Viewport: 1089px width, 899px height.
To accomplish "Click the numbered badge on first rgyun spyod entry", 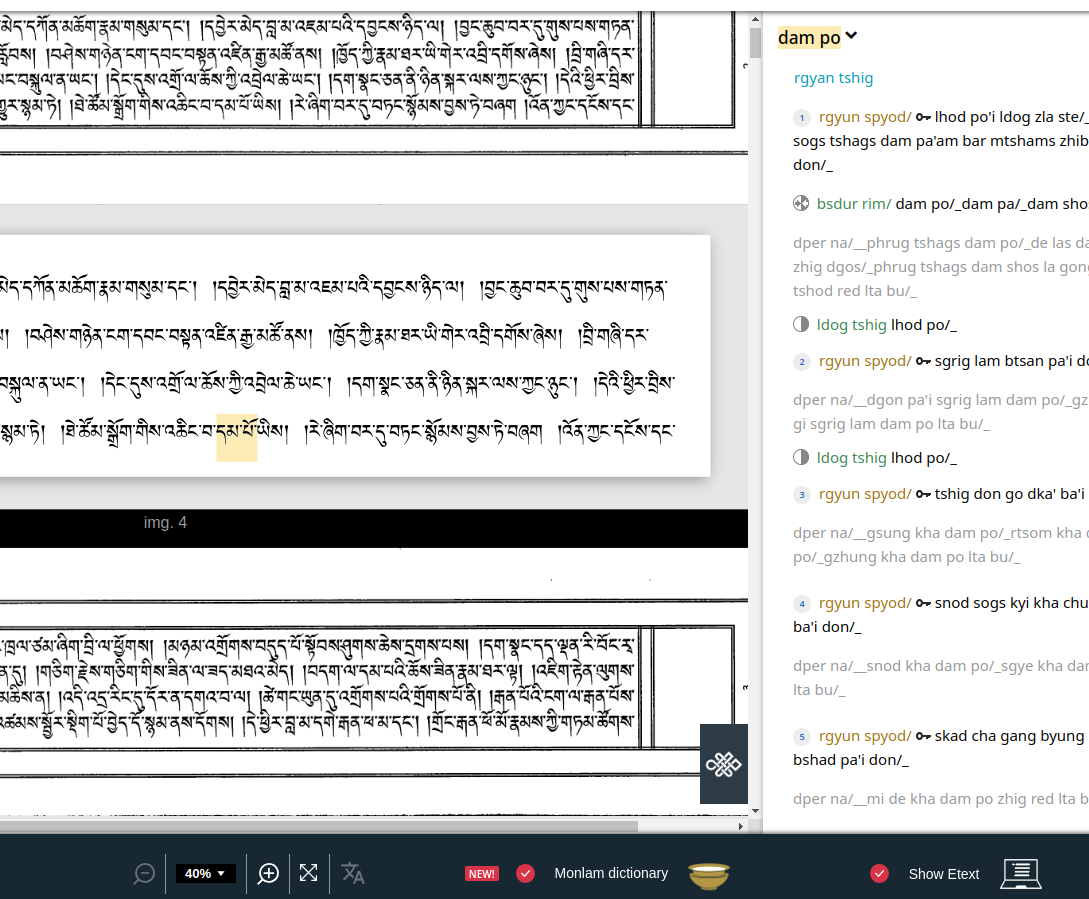I will pos(801,117).
